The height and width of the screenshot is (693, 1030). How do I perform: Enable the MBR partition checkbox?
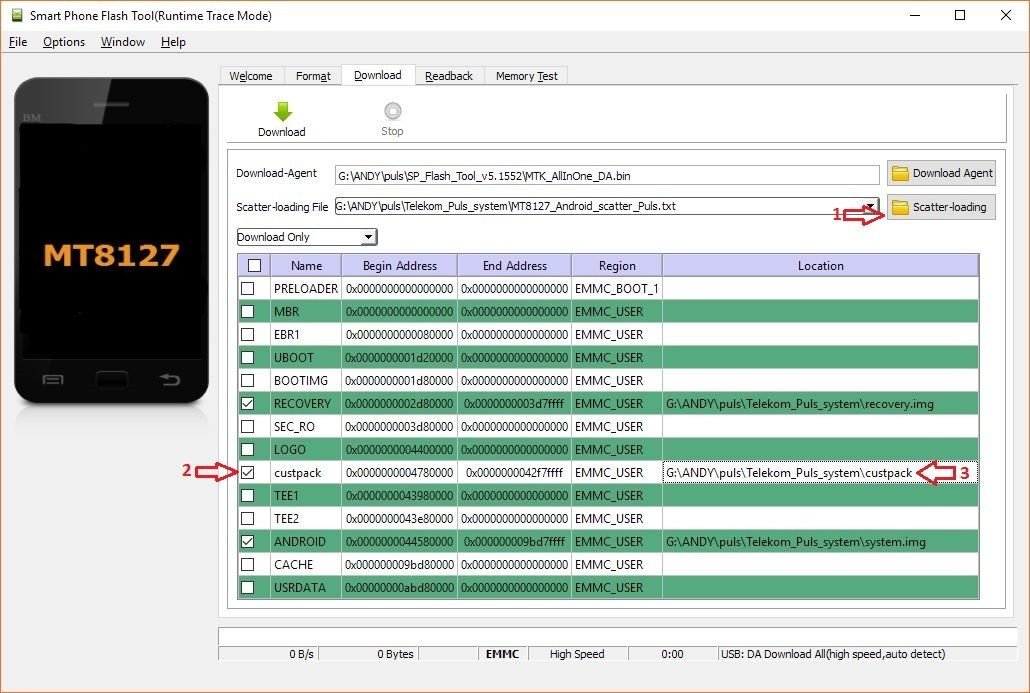pyautogui.click(x=248, y=311)
